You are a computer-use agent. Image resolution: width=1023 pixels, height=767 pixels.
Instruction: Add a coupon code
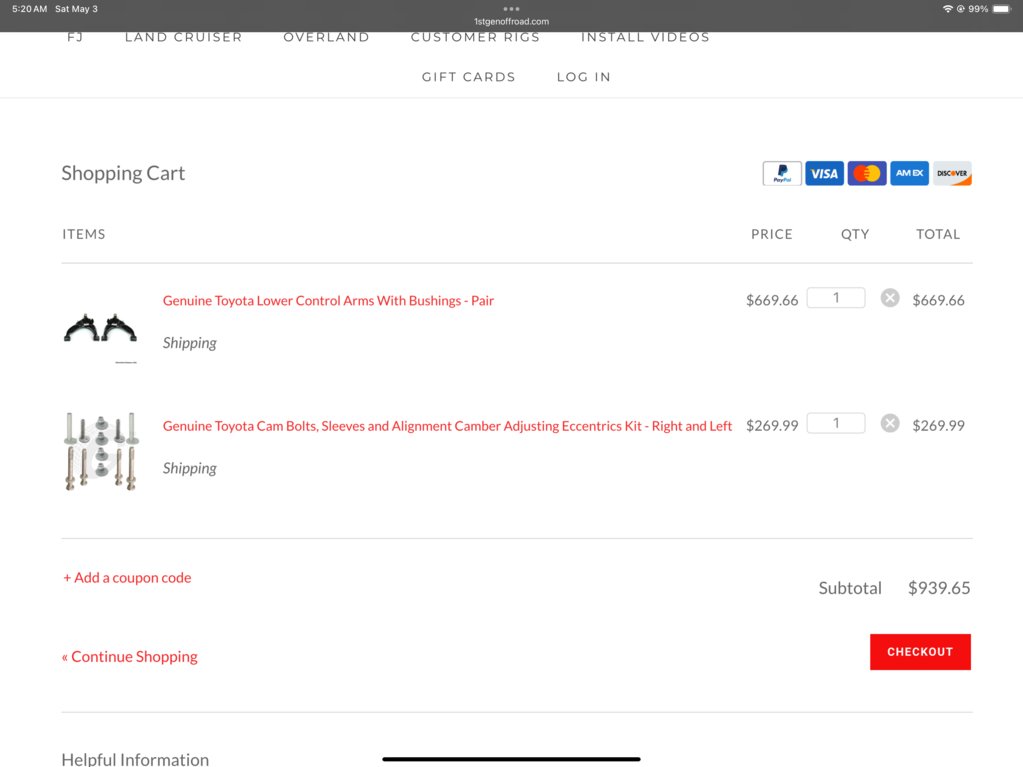(127, 578)
